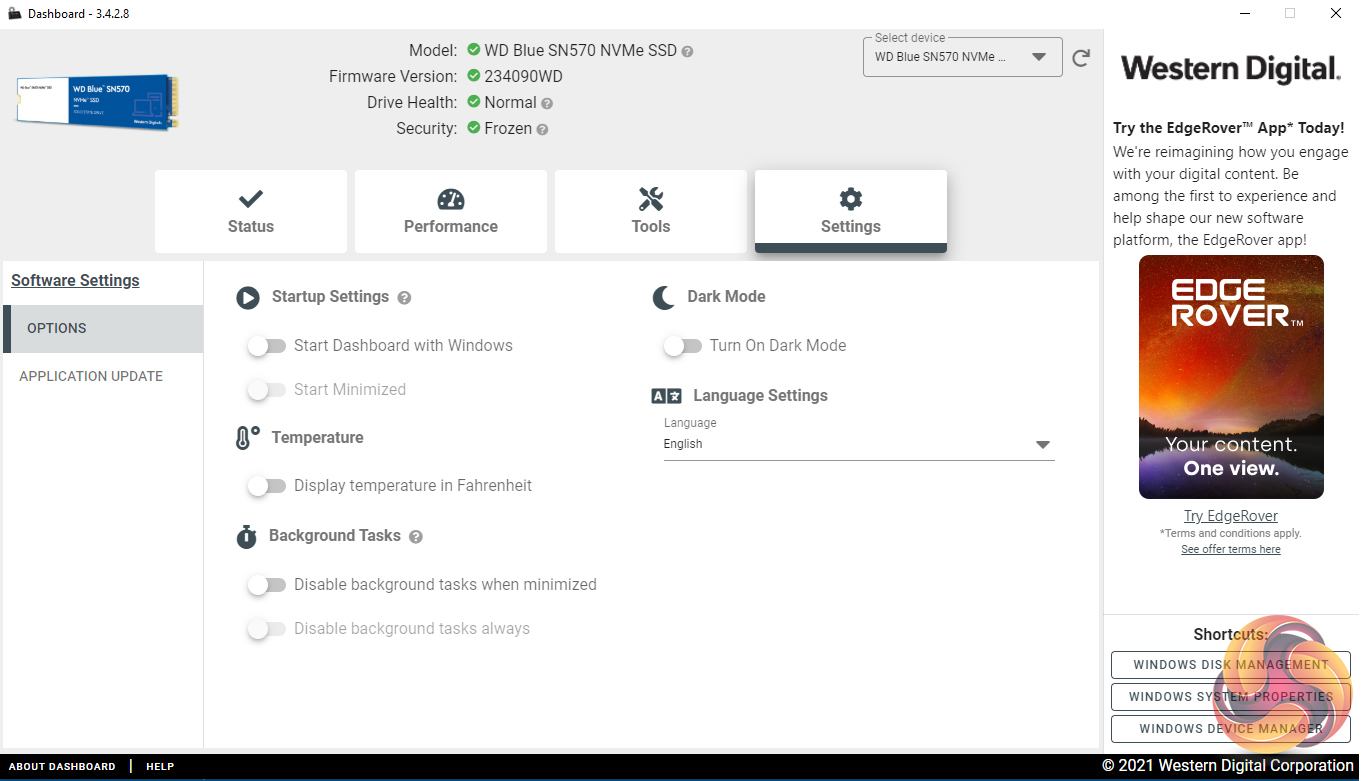Open the Tools tab
The width and height of the screenshot is (1362, 781).
pyautogui.click(x=650, y=211)
